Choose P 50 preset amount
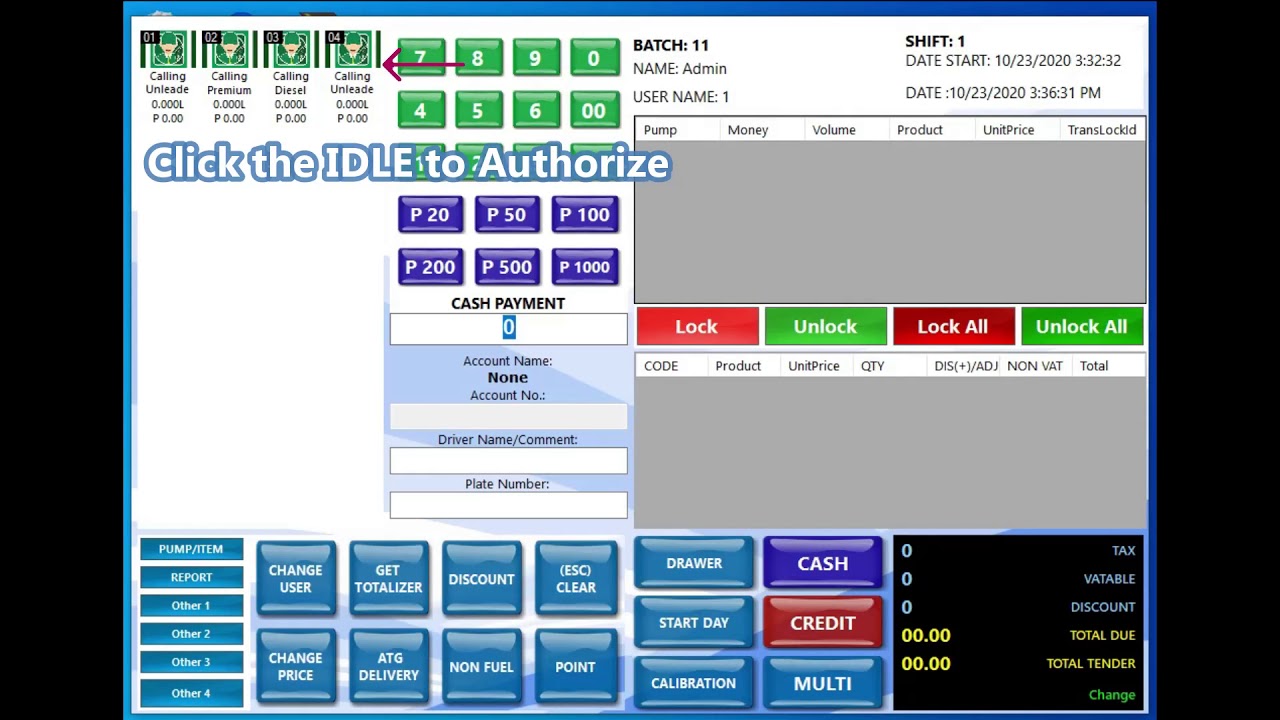This screenshot has width=1280, height=720. click(507, 215)
